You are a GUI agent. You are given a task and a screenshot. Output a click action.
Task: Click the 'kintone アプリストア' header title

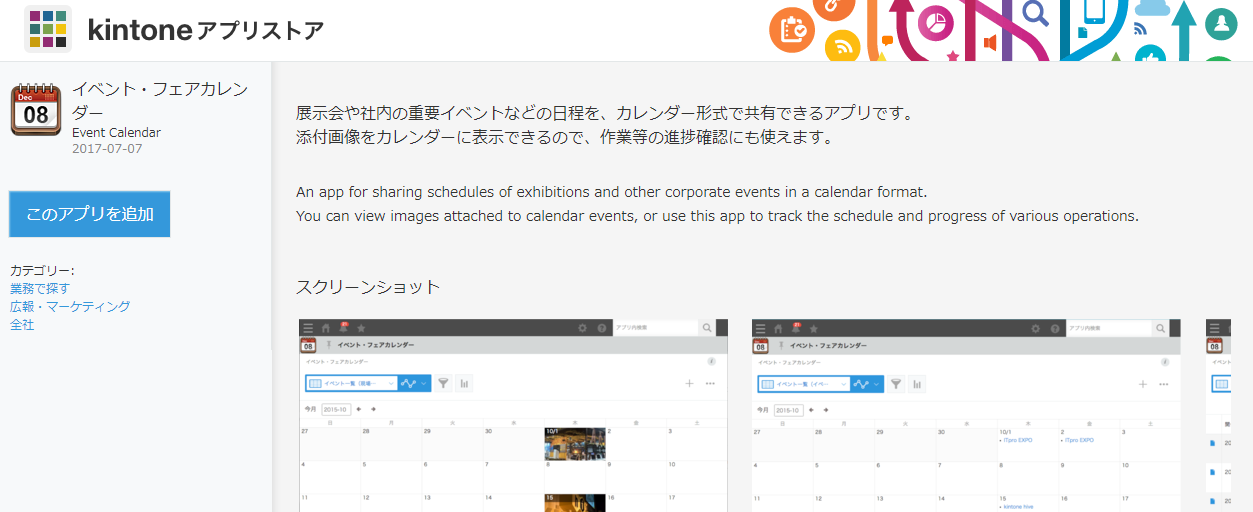pos(206,30)
